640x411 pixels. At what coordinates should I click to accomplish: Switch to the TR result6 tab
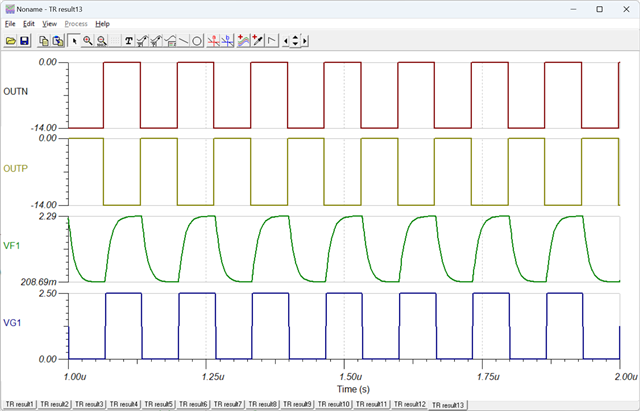click(x=193, y=404)
